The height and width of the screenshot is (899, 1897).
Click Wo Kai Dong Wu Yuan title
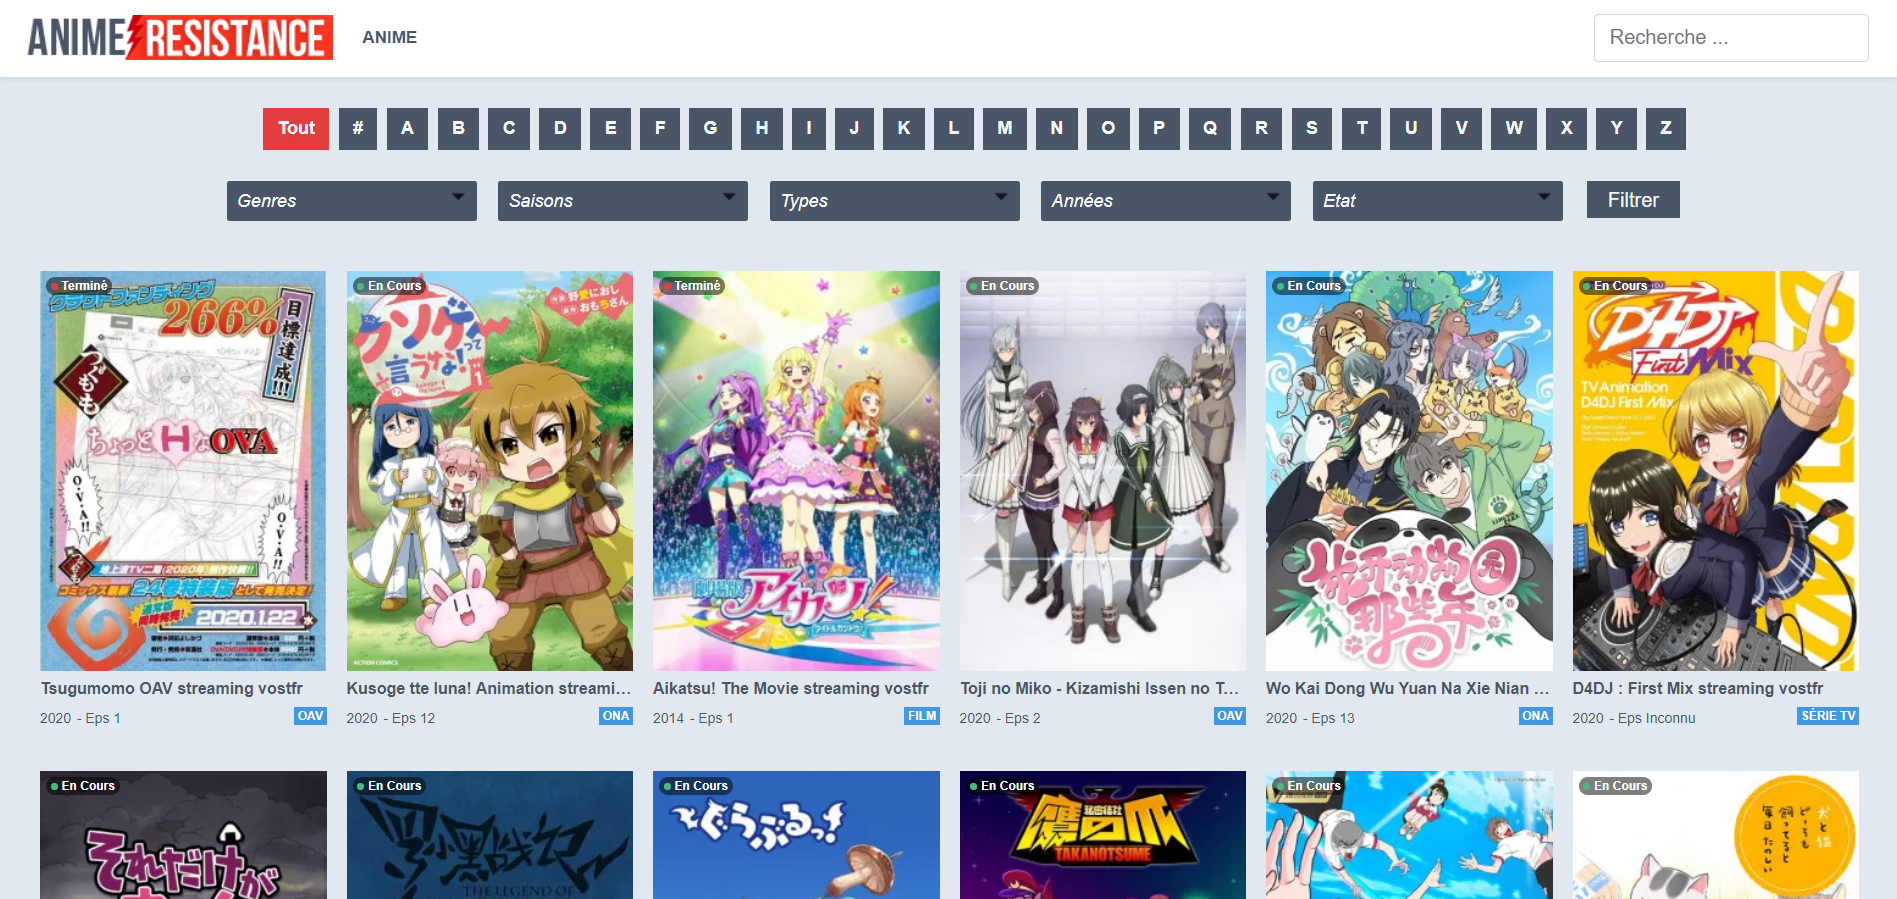[x=1407, y=688]
